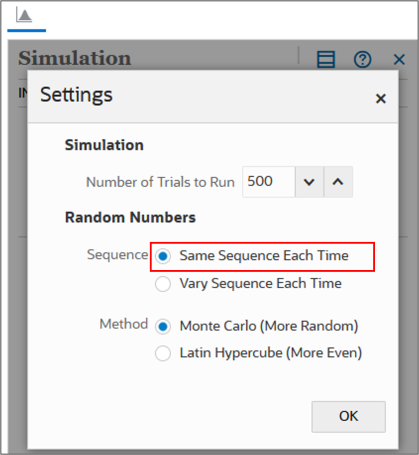Click the Settings dialog title text
The height and width of the screenshot is (455, 419).
(x=76, y=95)
